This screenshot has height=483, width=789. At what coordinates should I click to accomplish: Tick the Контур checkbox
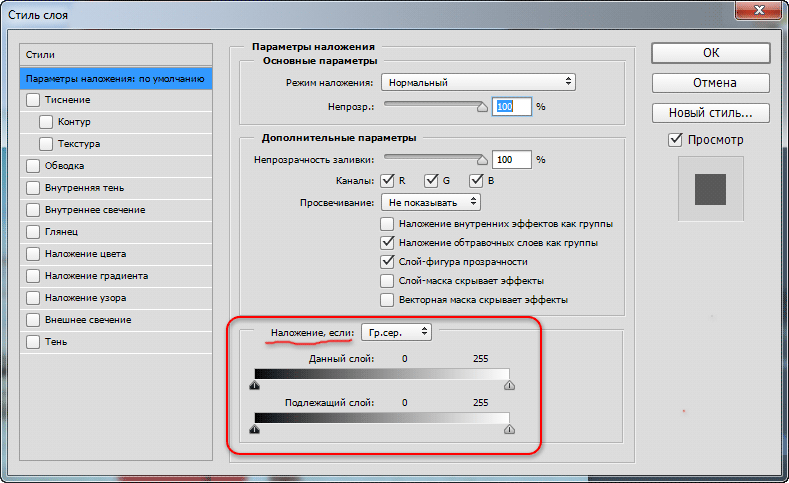(46, 122)
